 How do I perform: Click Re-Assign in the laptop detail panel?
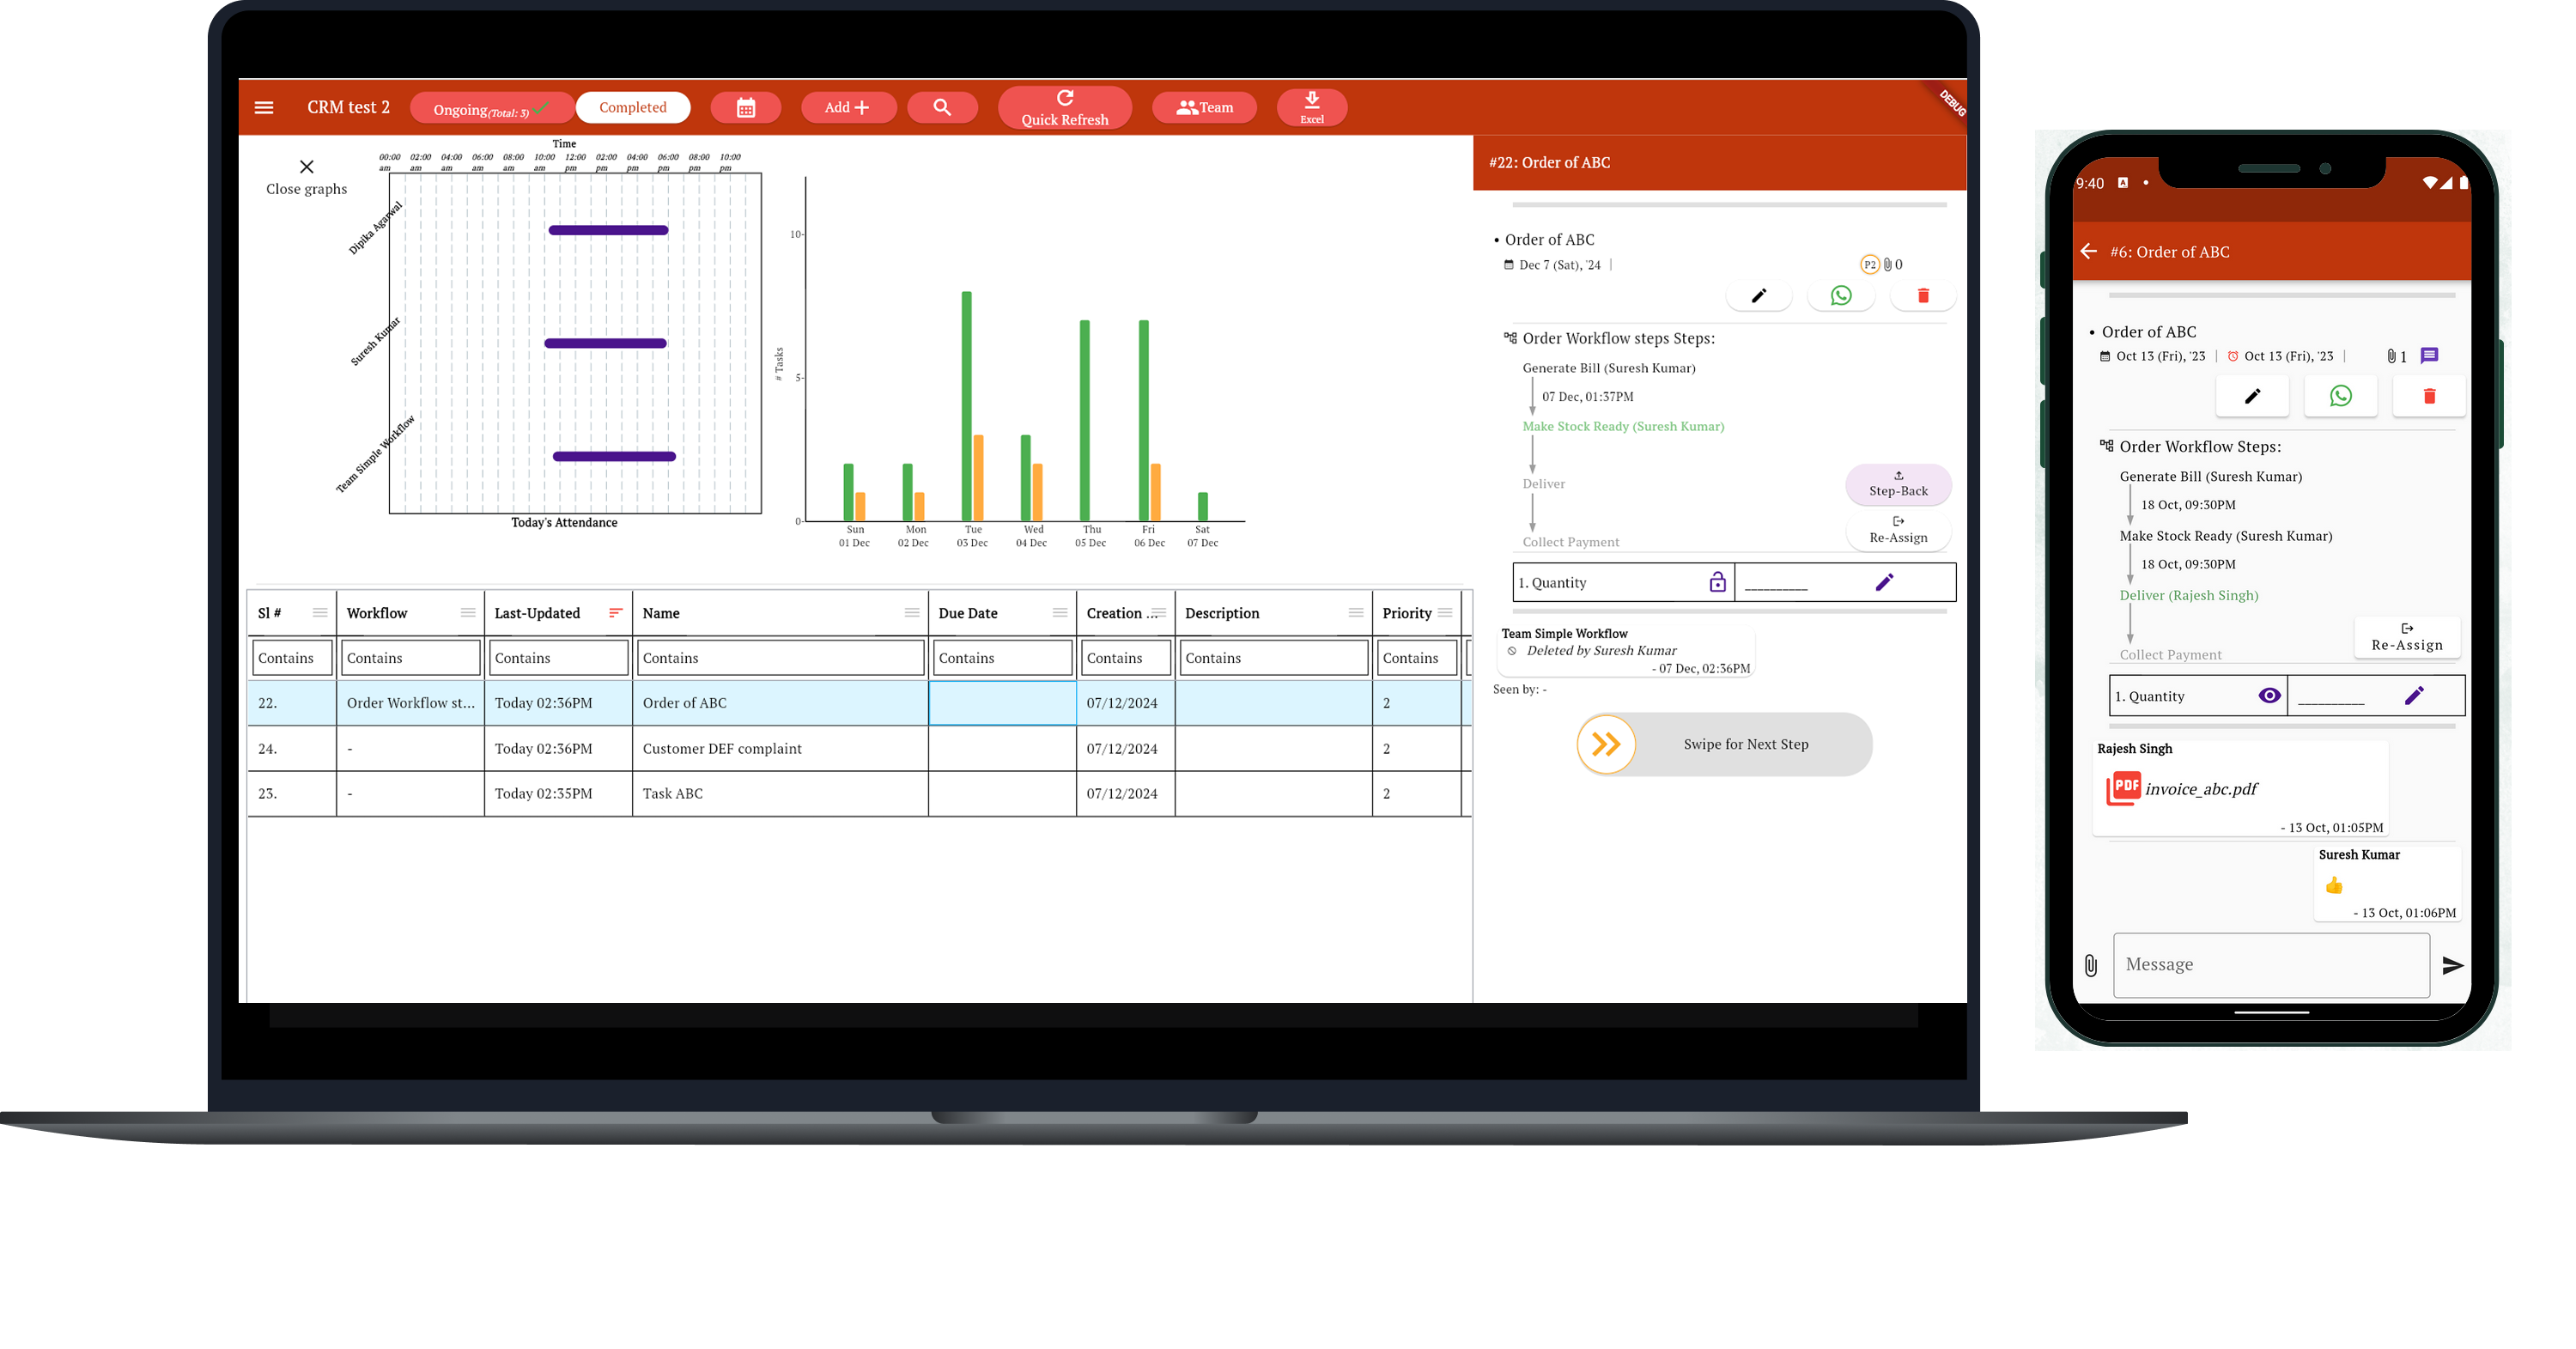(1898, 530)
